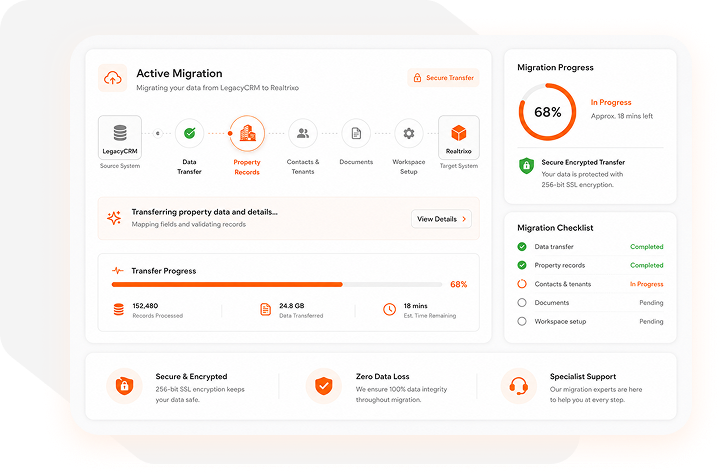Image resolution: width=722 pixels, height=474 pixels.
Task: Select the Contacts & tenants In Progress item
Action: (590, 284)
